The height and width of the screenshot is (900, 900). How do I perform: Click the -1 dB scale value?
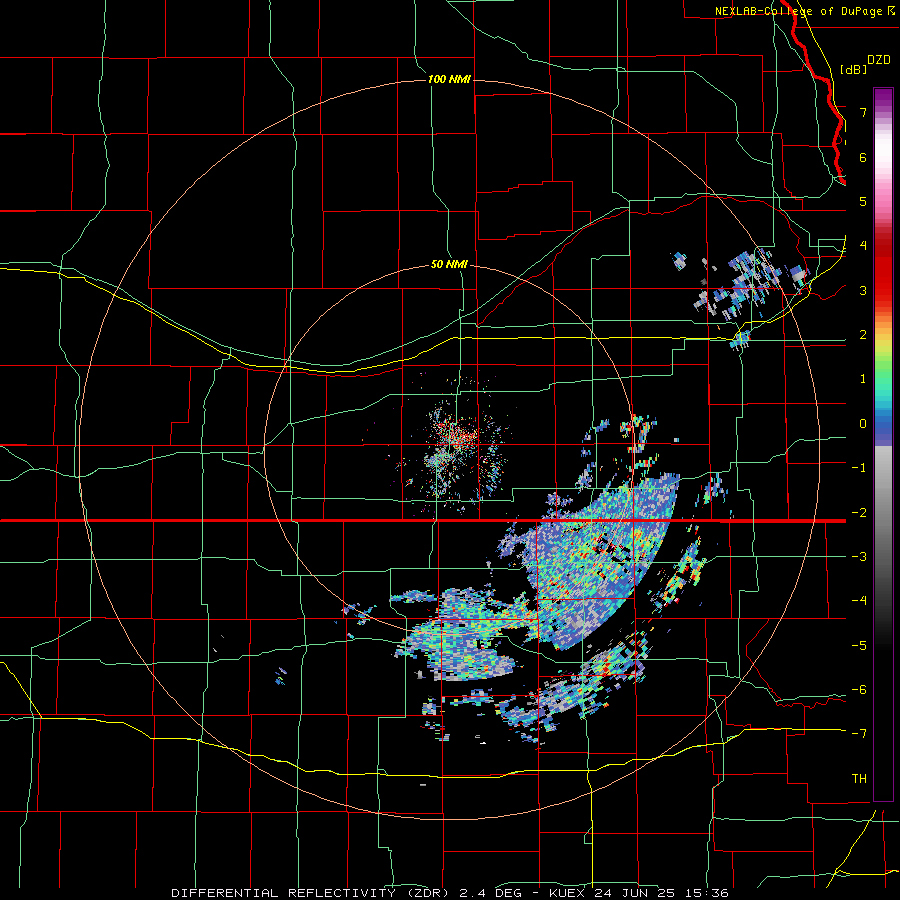[859, 468]
